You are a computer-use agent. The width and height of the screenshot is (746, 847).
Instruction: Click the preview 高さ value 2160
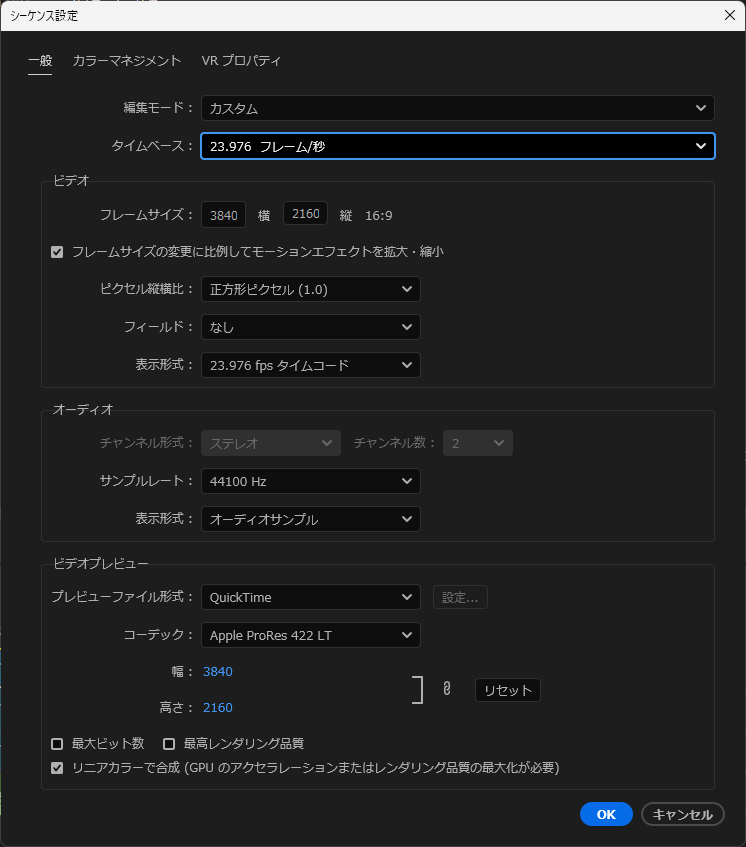point(218,708)
